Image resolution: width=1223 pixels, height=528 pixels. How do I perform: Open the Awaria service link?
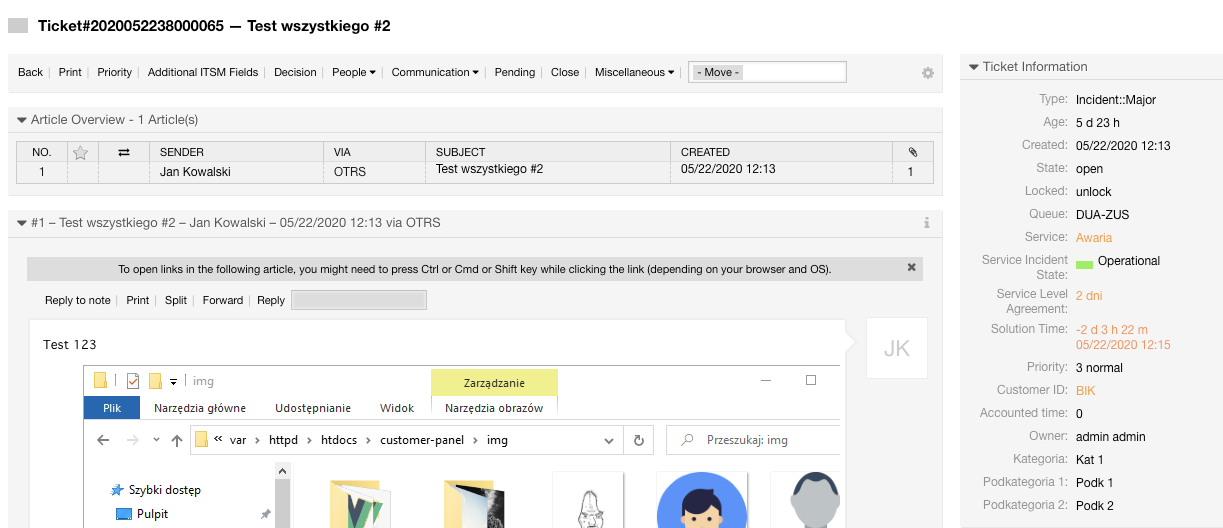1094,238
